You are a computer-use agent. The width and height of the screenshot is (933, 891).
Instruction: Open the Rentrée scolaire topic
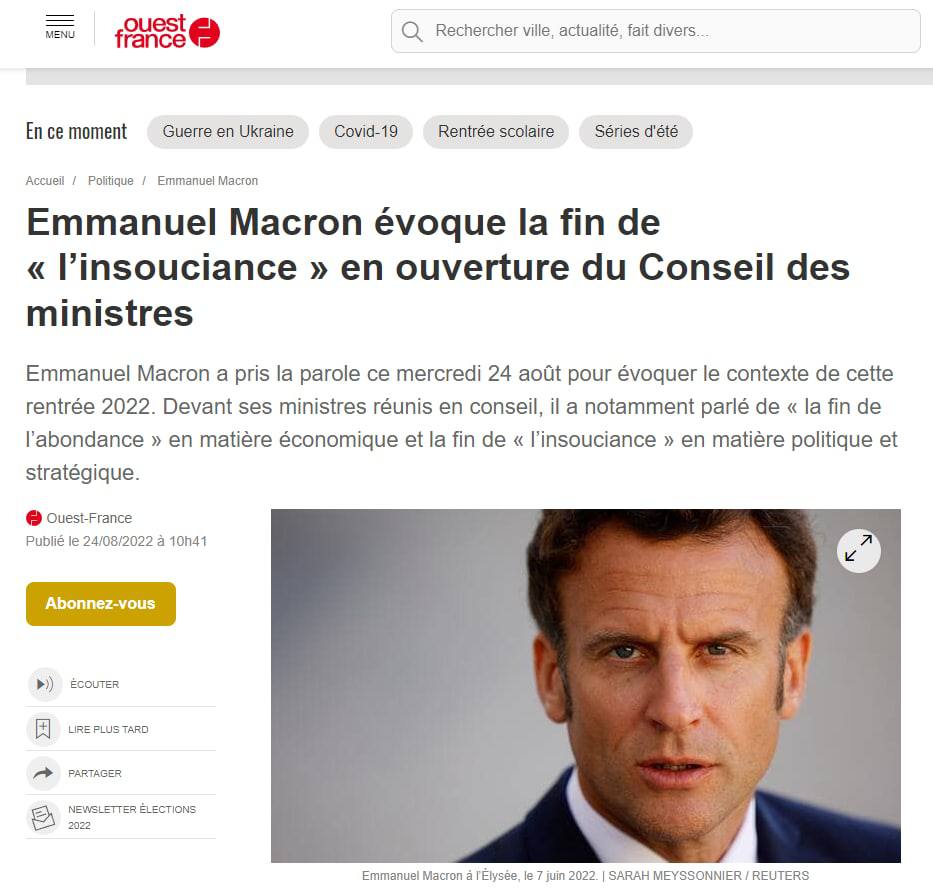point(496,132)
